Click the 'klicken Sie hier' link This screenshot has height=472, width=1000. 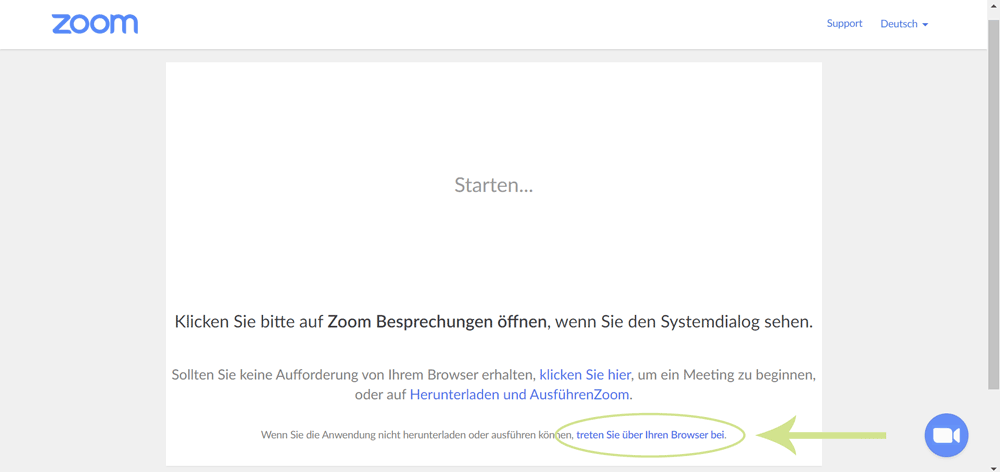click(585, 374)
